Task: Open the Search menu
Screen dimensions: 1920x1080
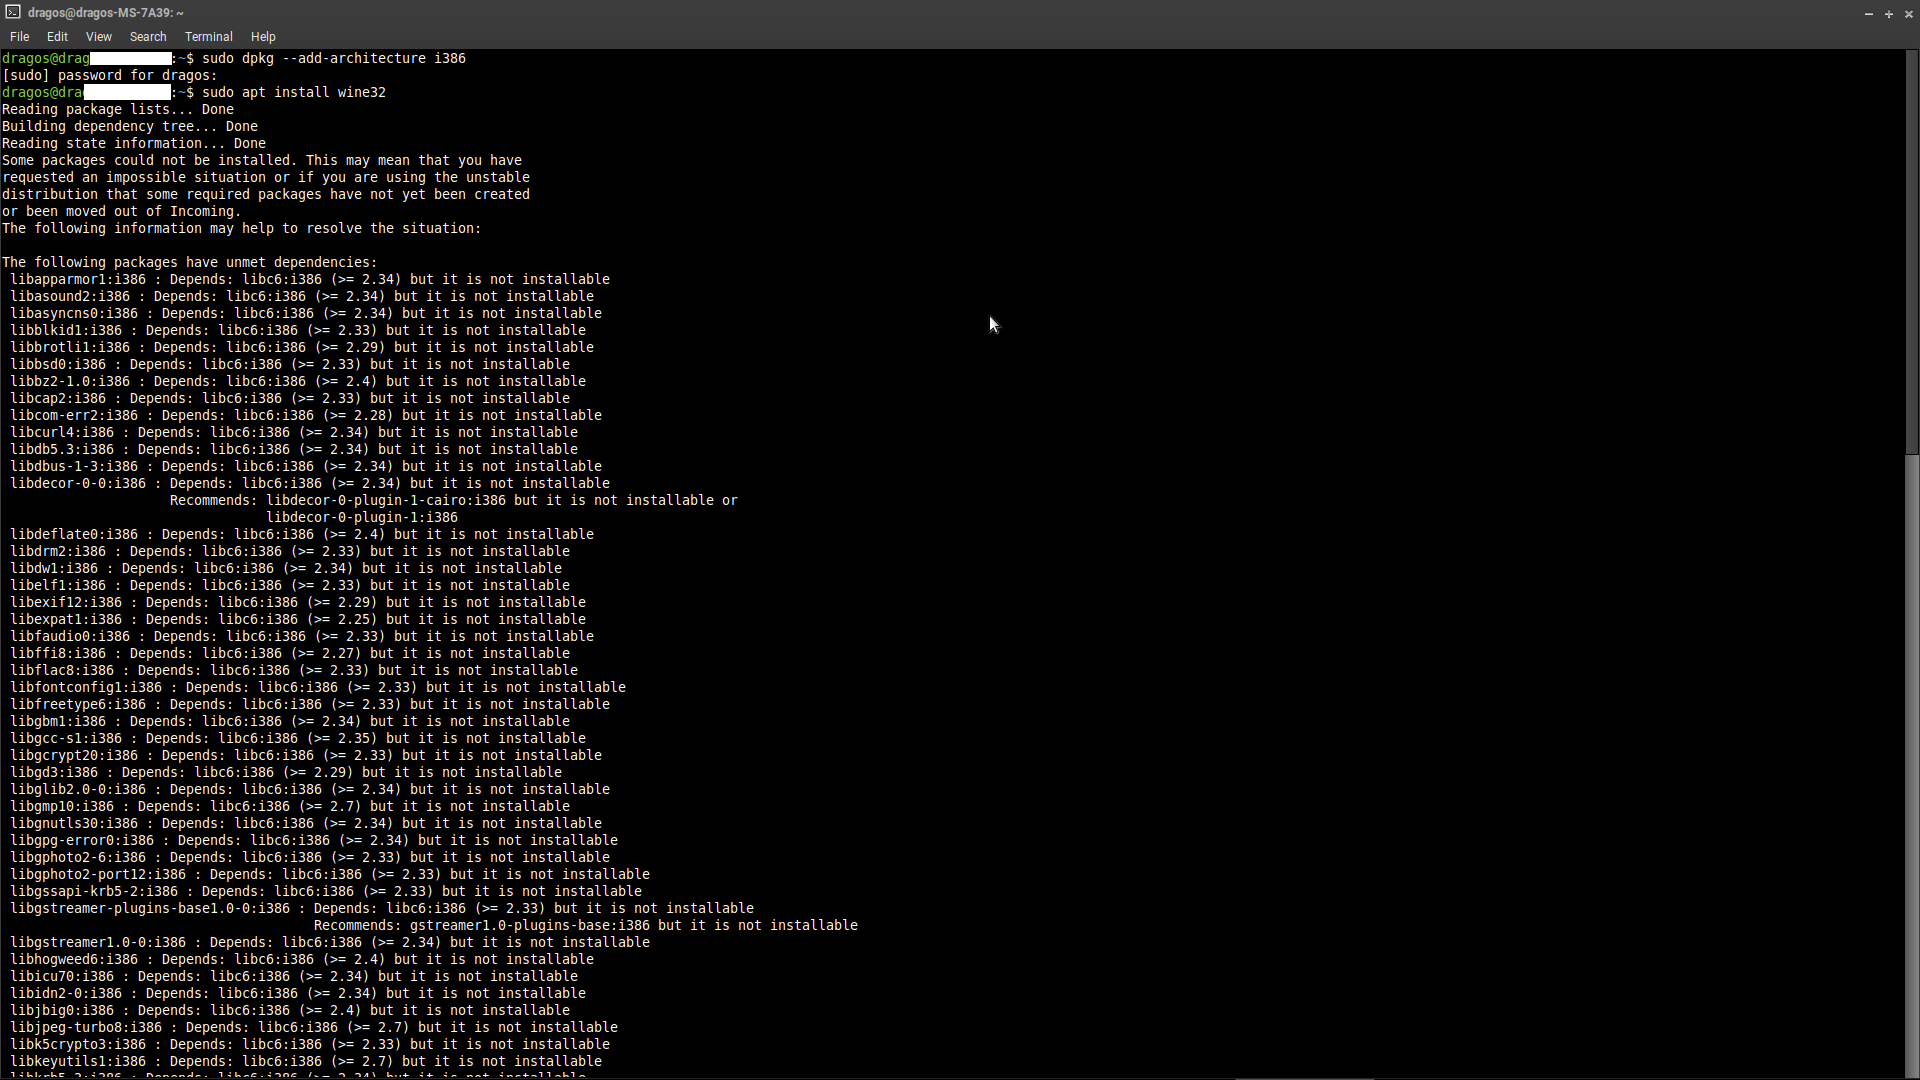Action: tap(148, 37)
